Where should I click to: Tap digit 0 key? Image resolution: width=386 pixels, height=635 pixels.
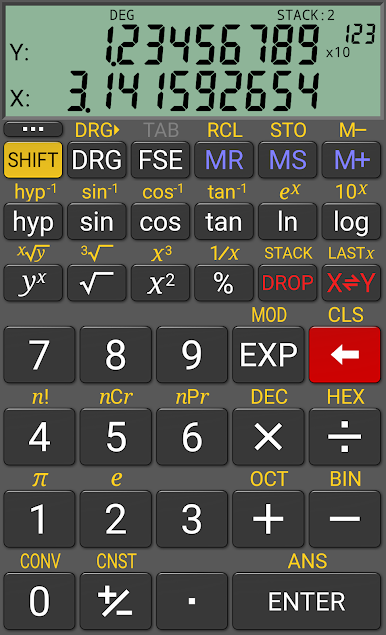[x=39, y=601]
